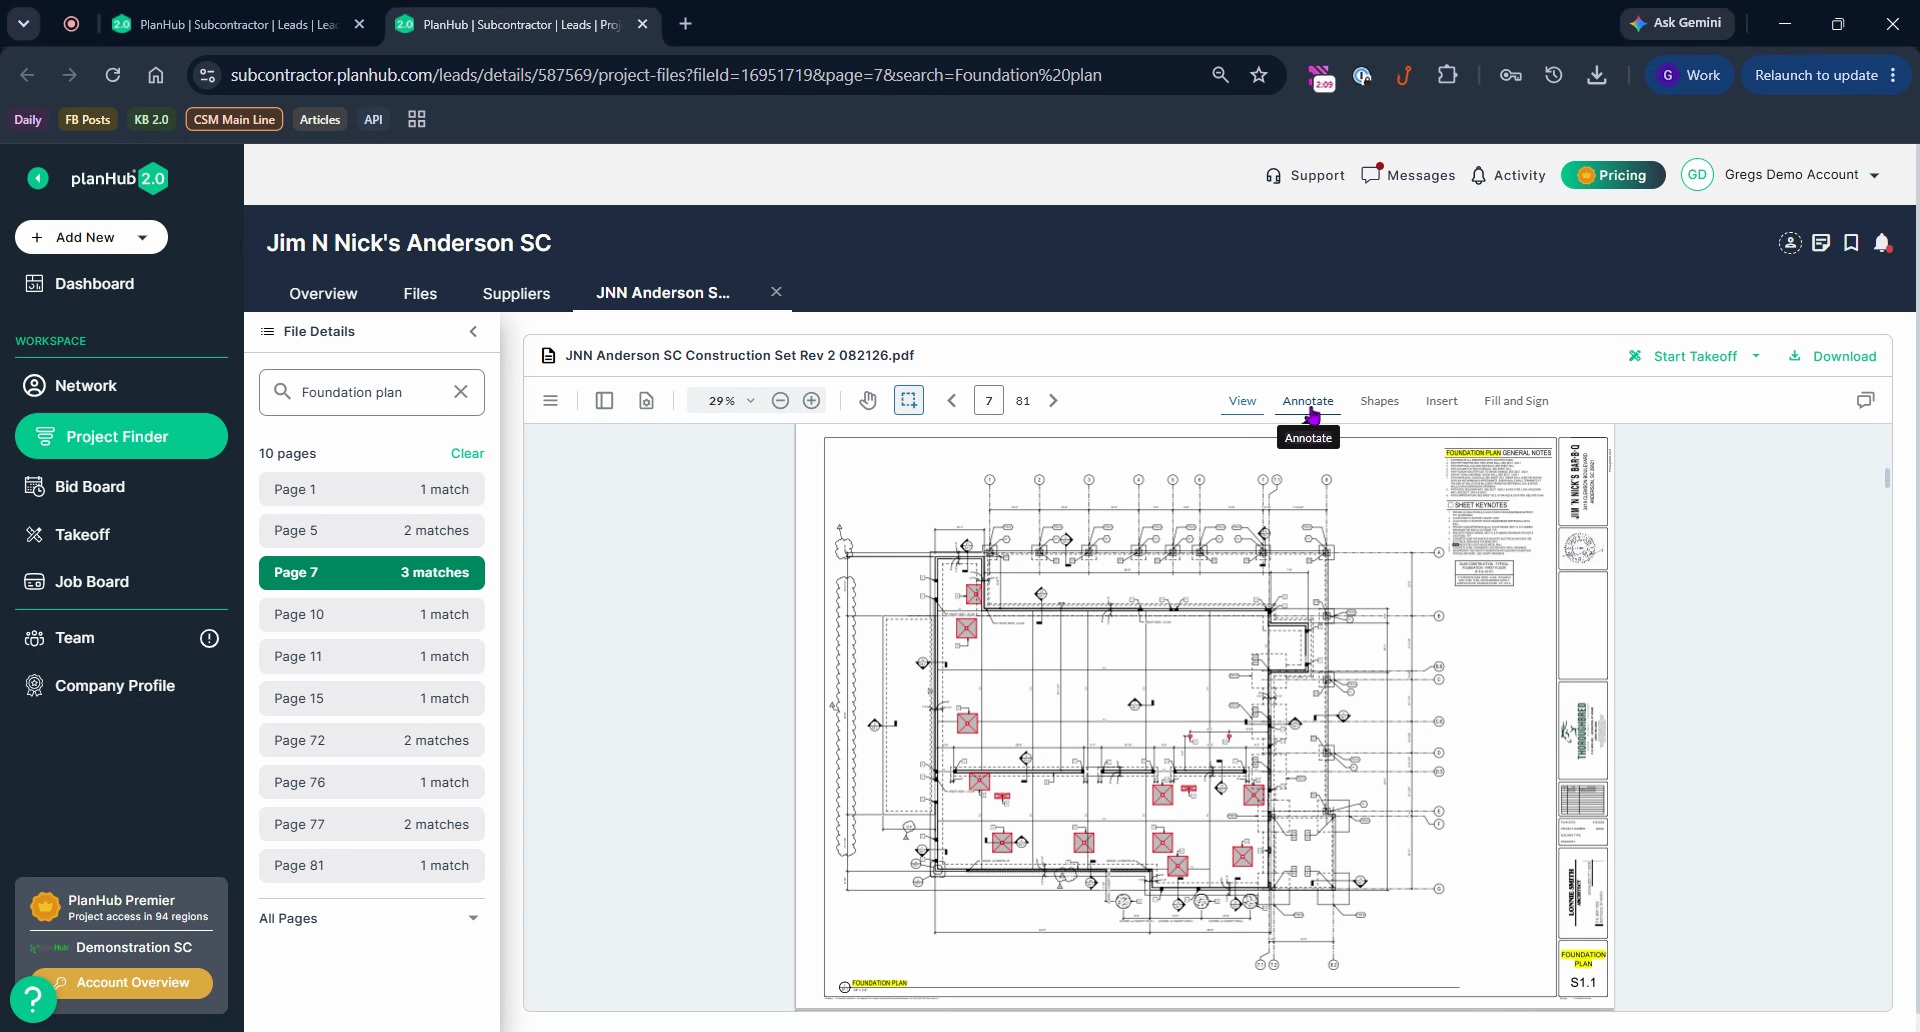Click the zoom in plus icon
Viewport: 1920px width, 1032px height.
[x=812, y=401]
